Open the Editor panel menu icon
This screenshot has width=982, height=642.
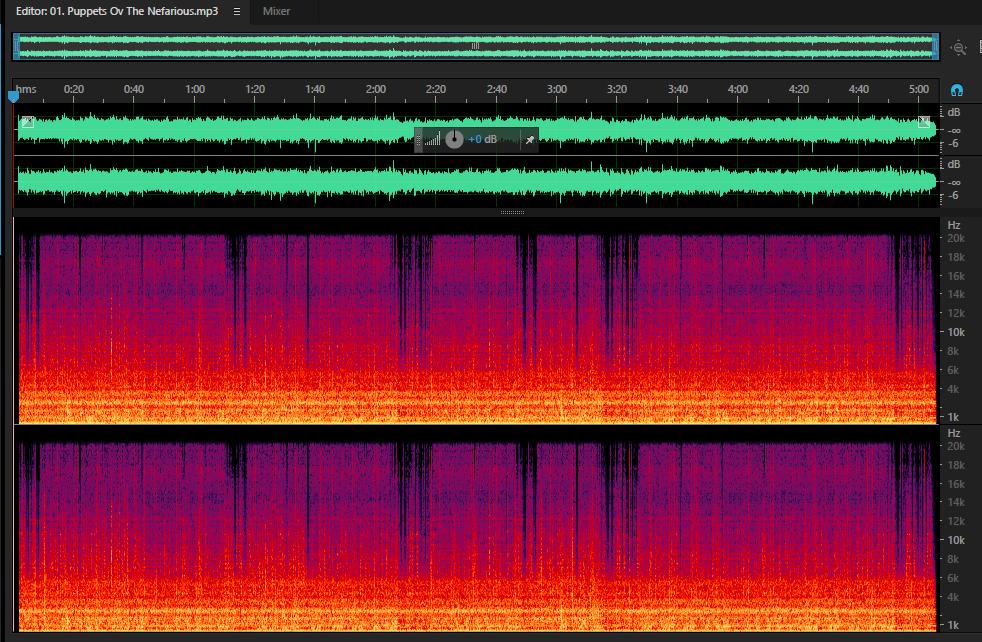pos(237,11)
